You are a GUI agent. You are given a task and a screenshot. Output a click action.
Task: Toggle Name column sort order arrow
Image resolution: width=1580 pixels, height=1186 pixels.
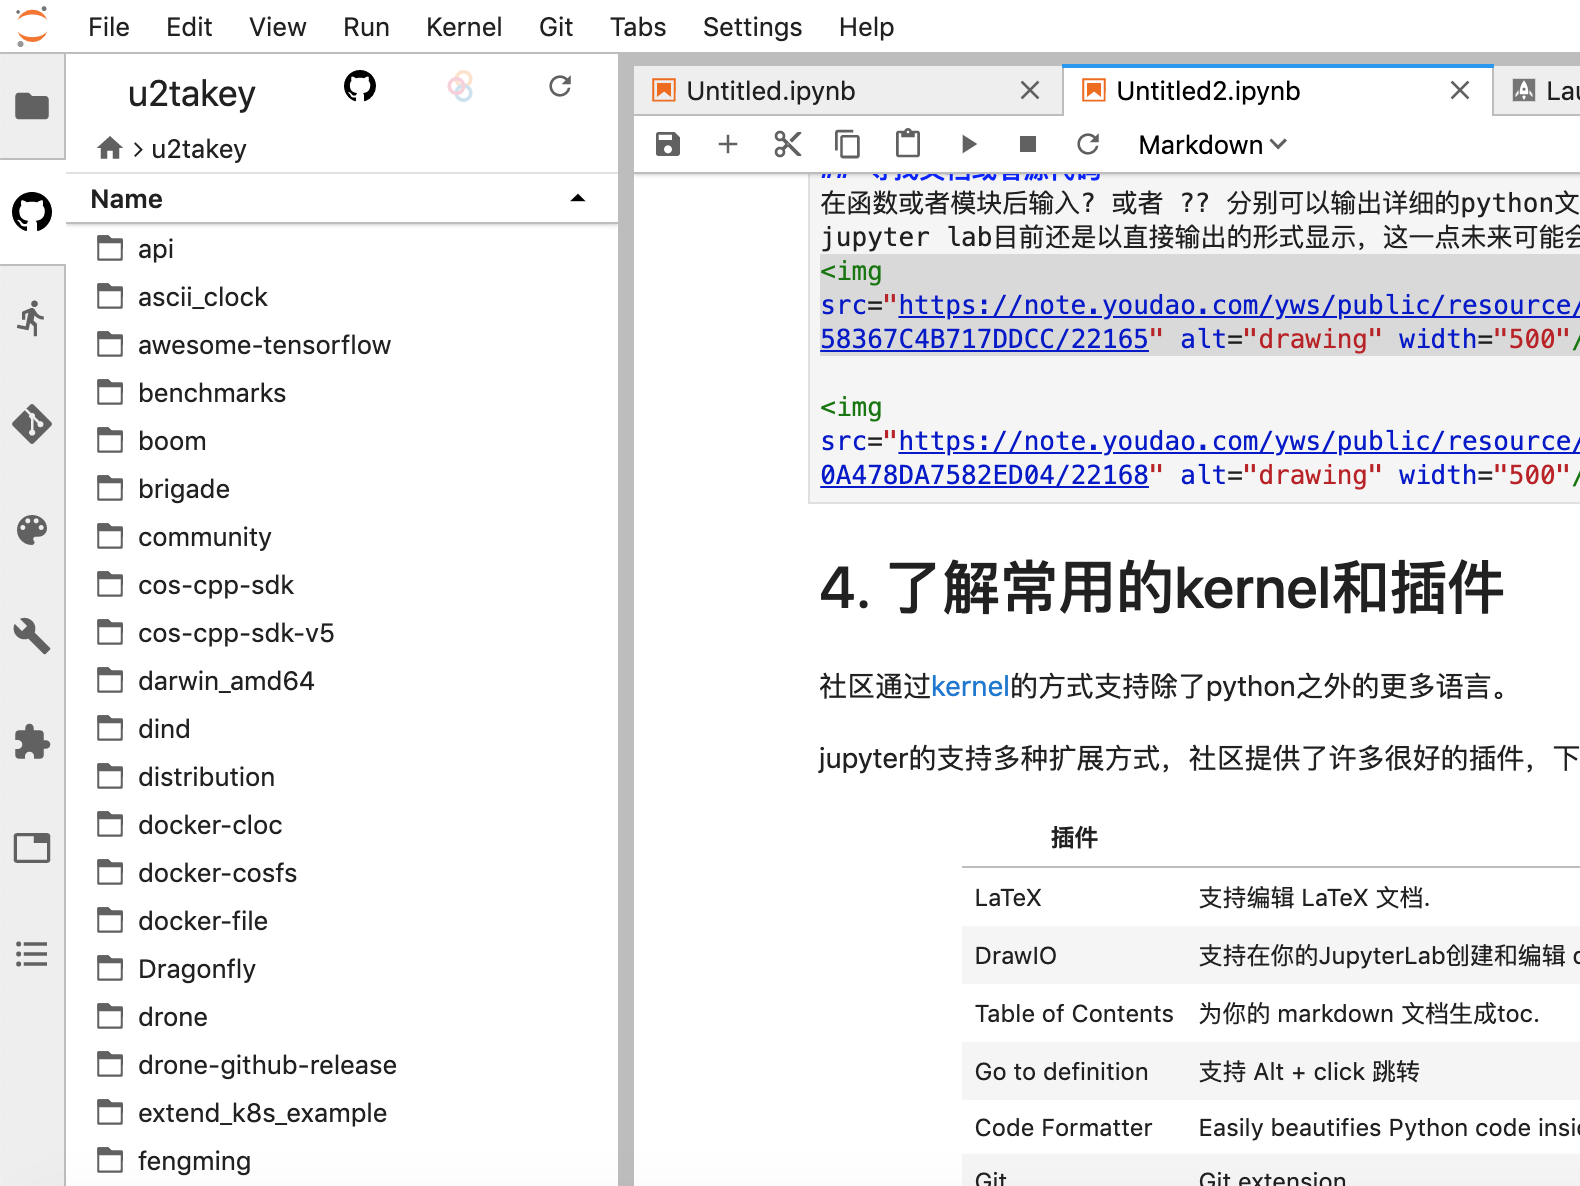coord(578,199)
